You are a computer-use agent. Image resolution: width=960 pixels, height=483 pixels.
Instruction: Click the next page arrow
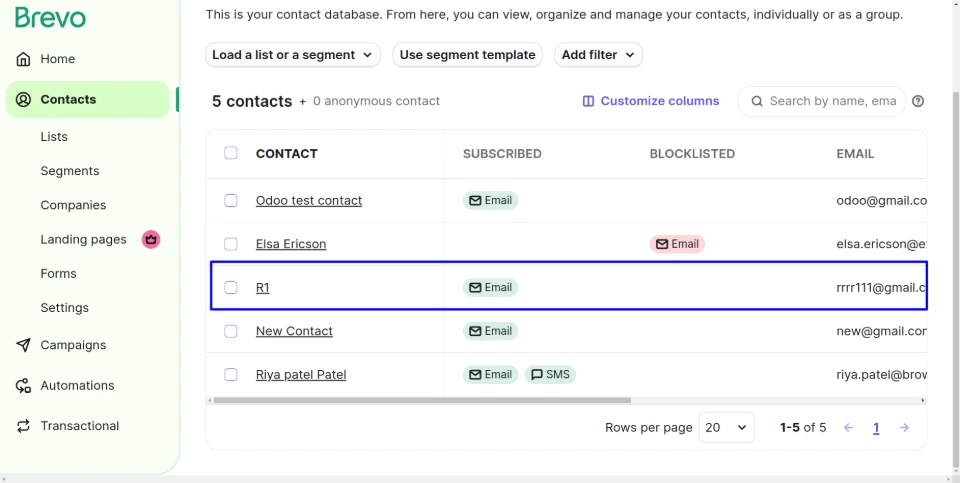pos(904,428)
